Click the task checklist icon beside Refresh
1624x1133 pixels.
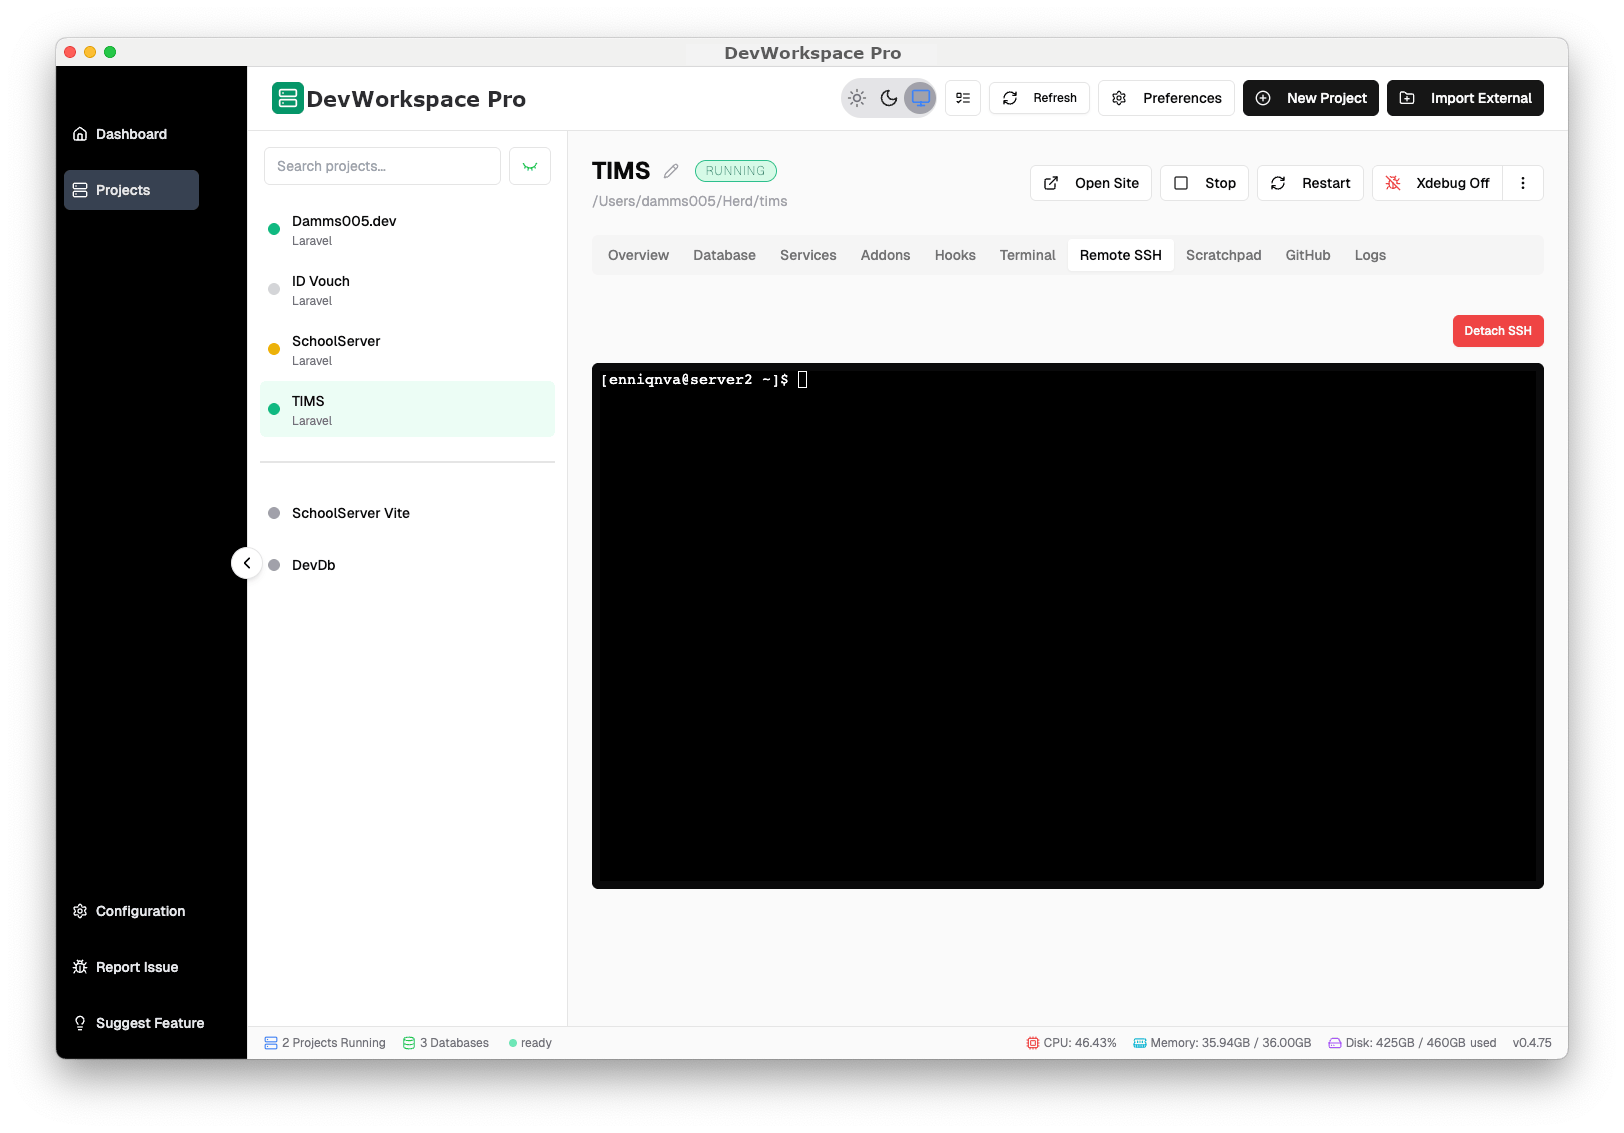[x=962, y=97]
